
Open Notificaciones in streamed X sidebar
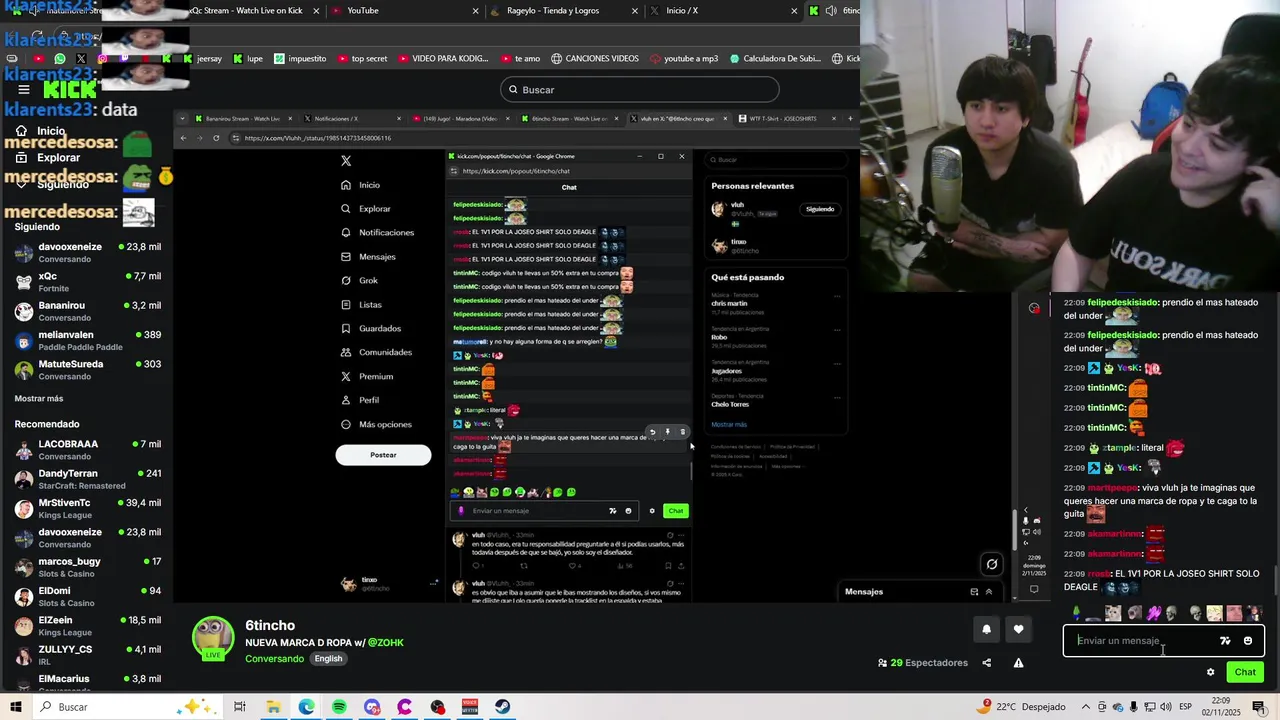click(378, 233)
